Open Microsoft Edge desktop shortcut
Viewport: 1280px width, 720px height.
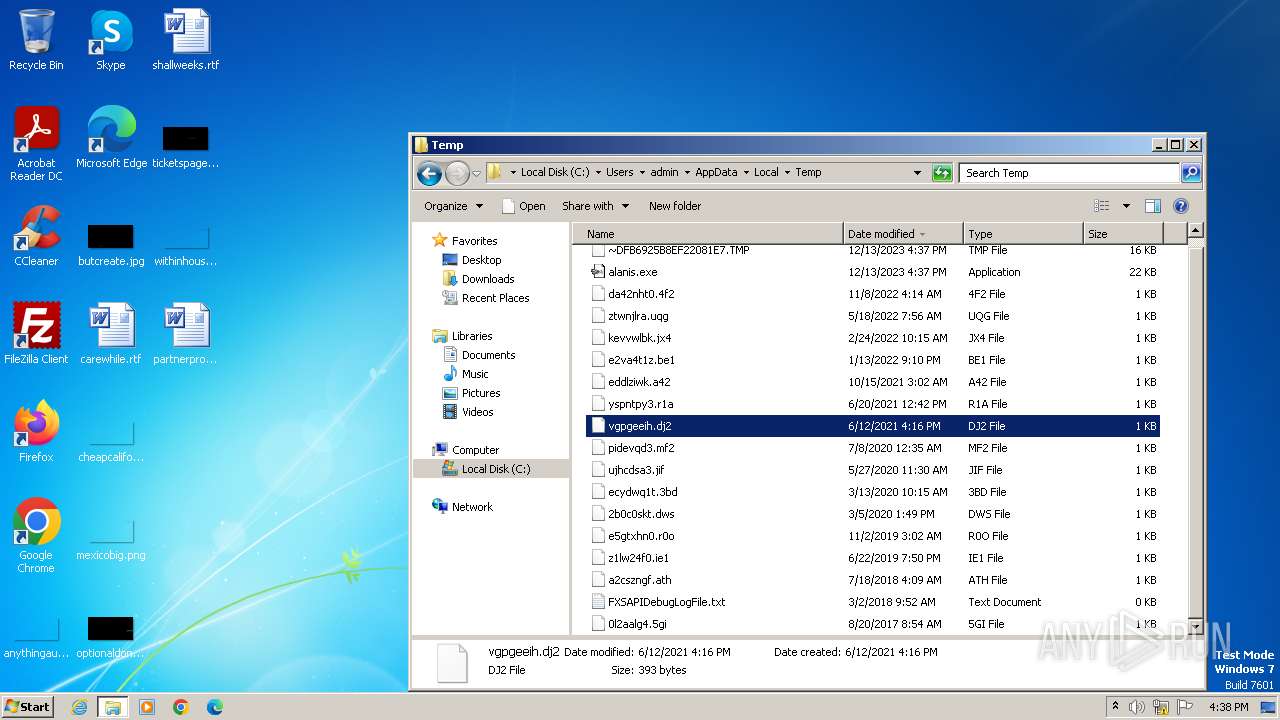pos(111,138)
